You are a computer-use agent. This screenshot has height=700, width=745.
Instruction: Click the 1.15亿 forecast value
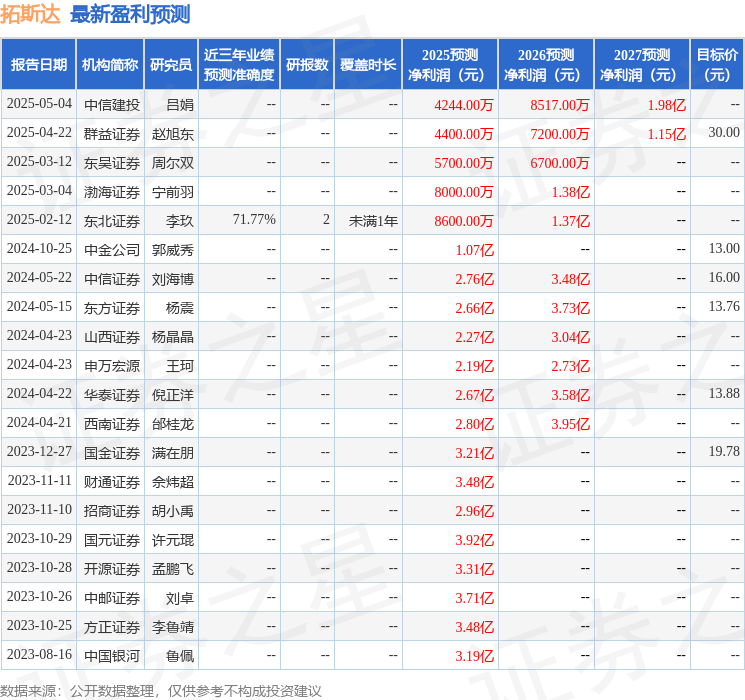pyautogui.click(x=667, y=134)
